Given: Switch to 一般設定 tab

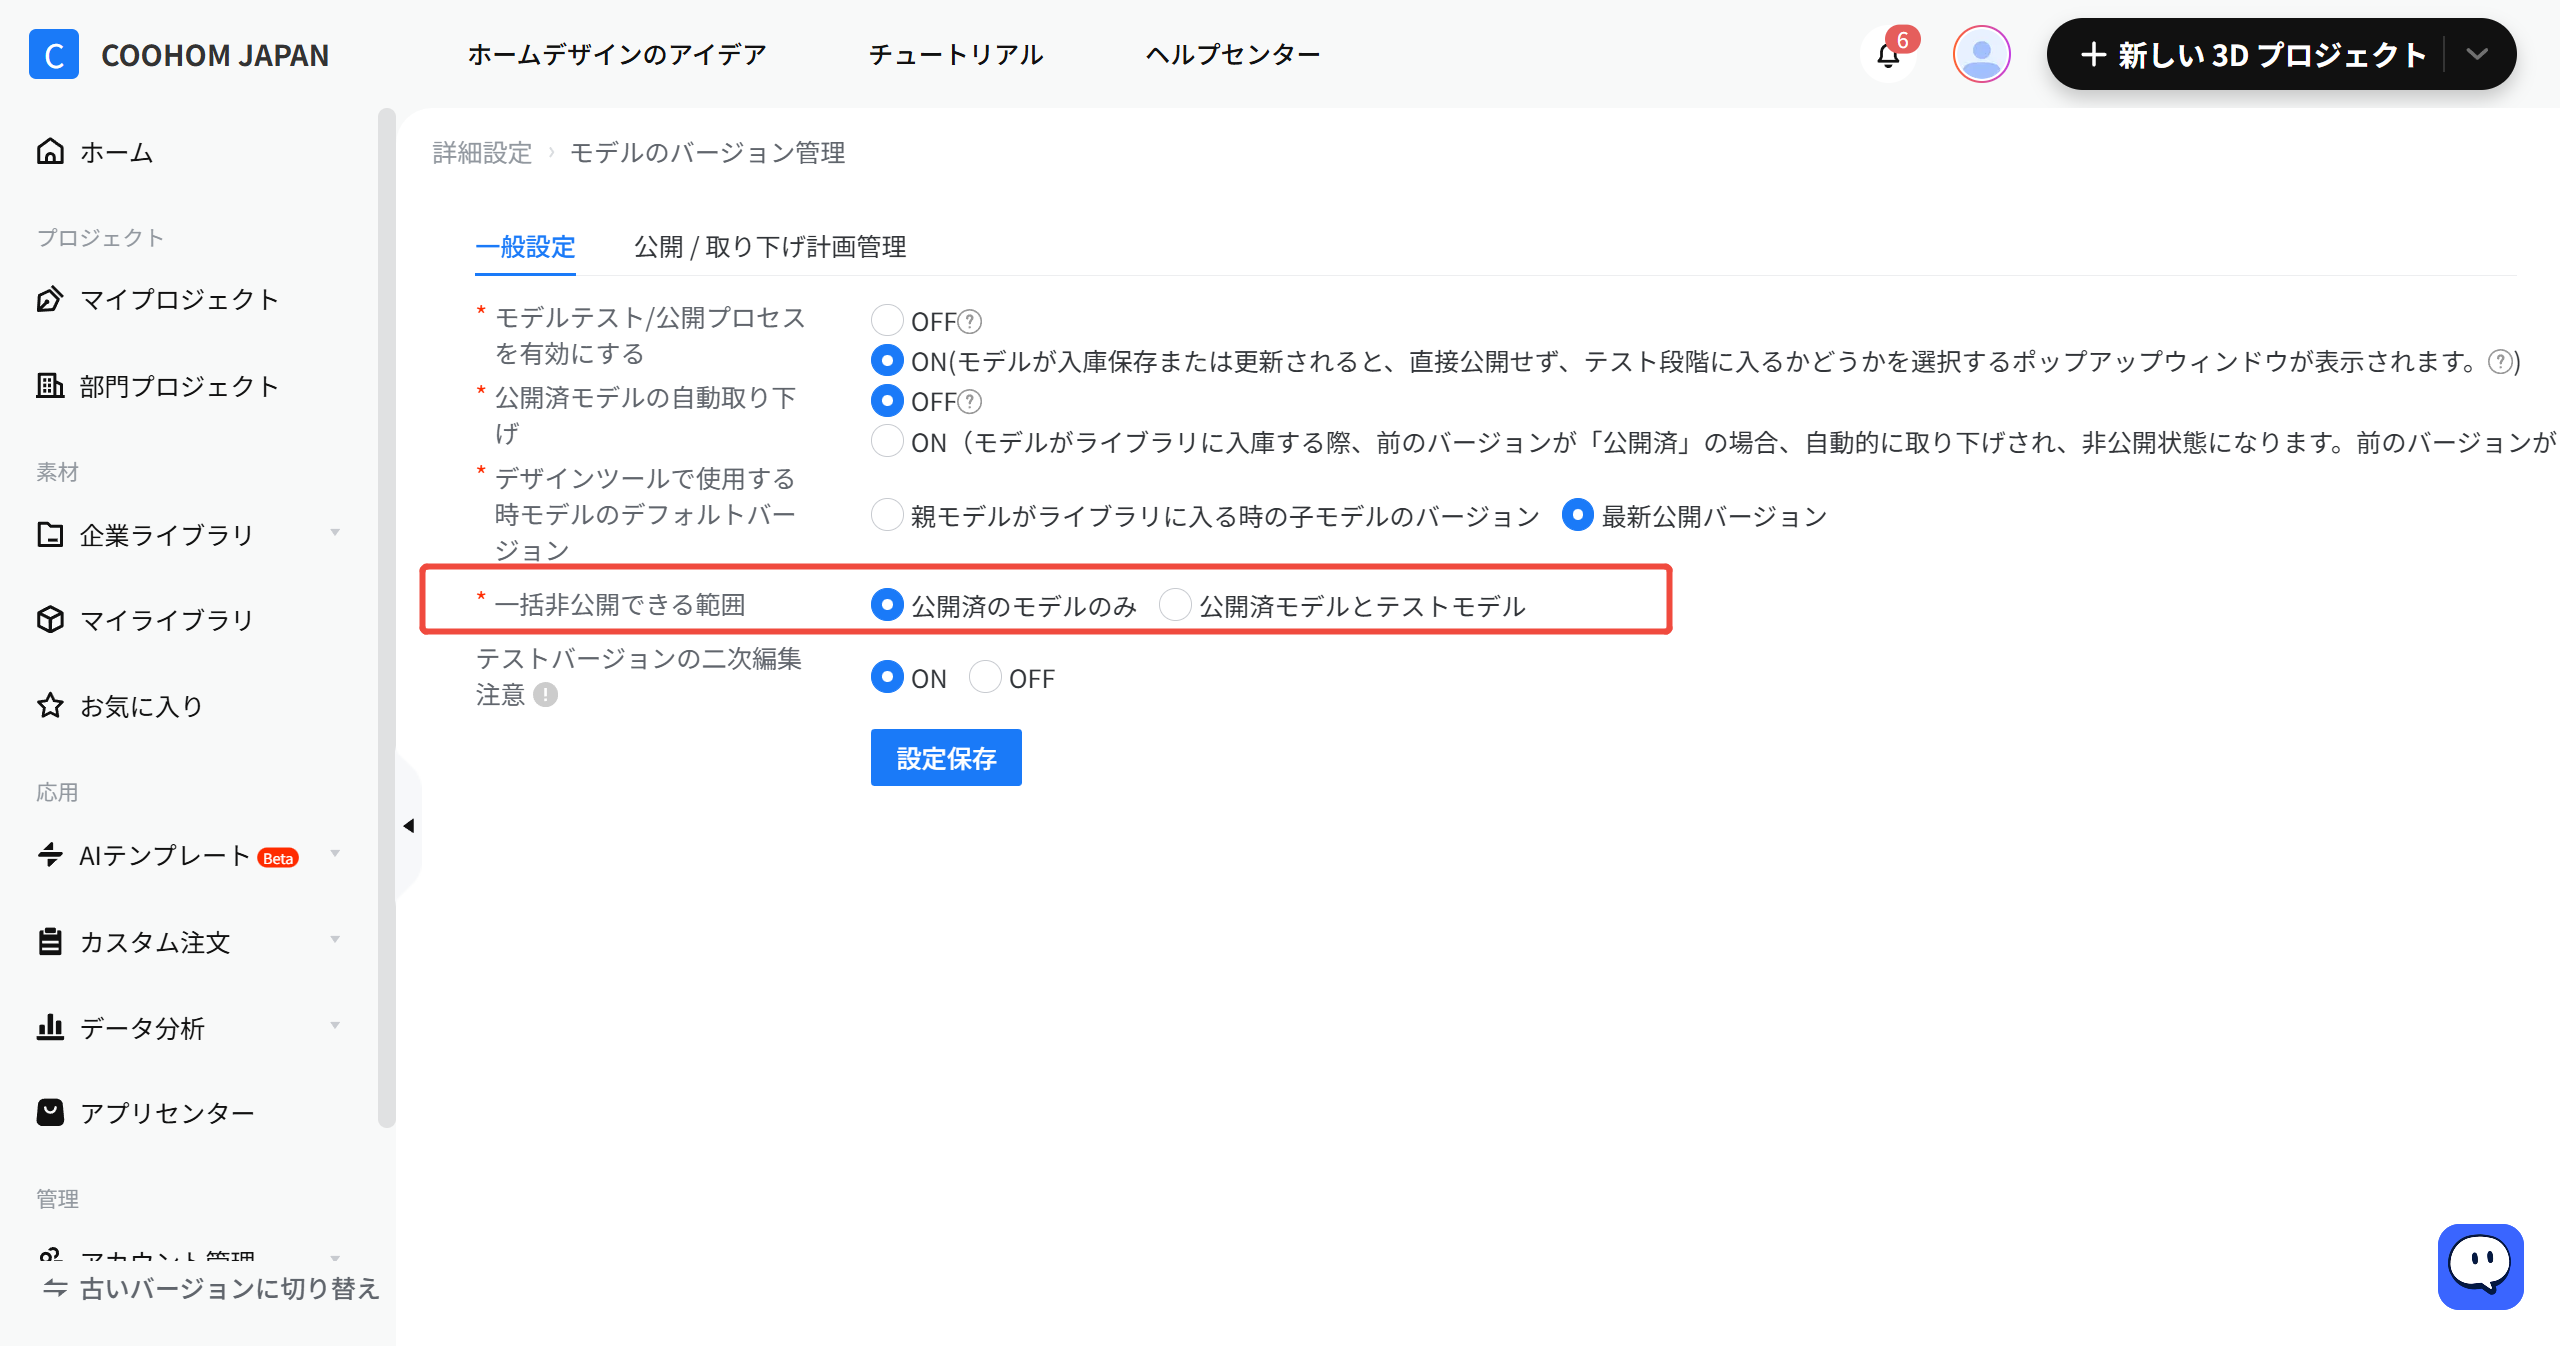Looking at the screenshot, I should coord(525,247).
